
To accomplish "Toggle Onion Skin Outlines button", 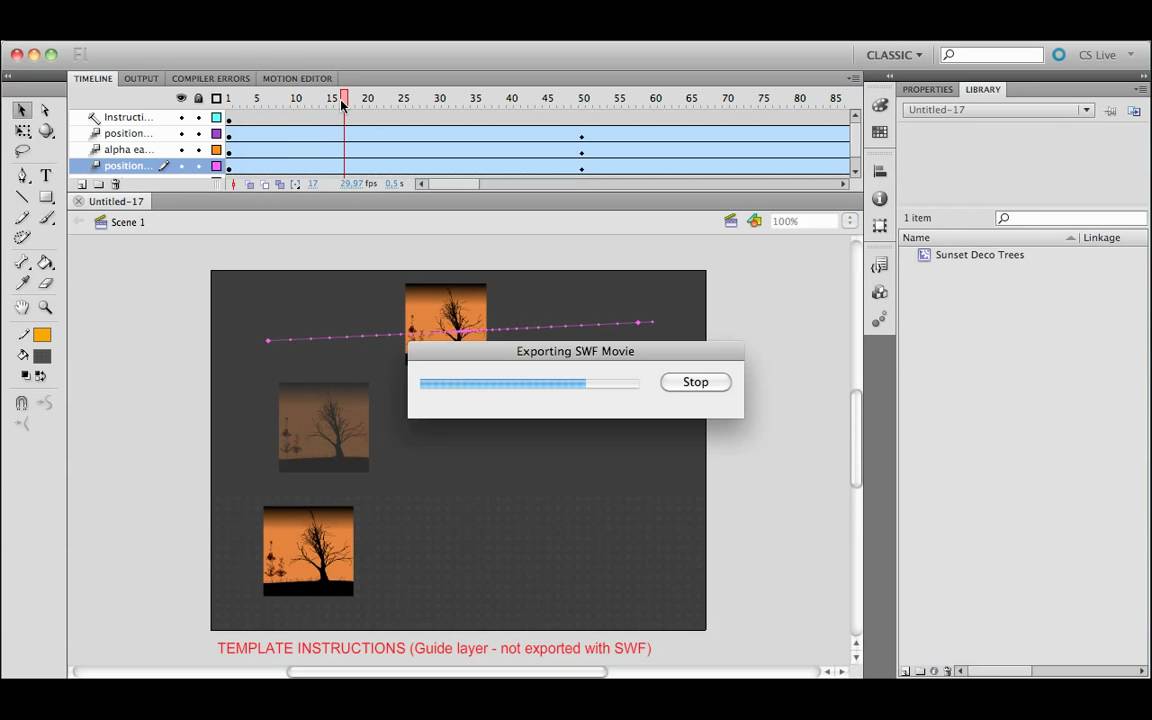I will click(x=265, y=184).
